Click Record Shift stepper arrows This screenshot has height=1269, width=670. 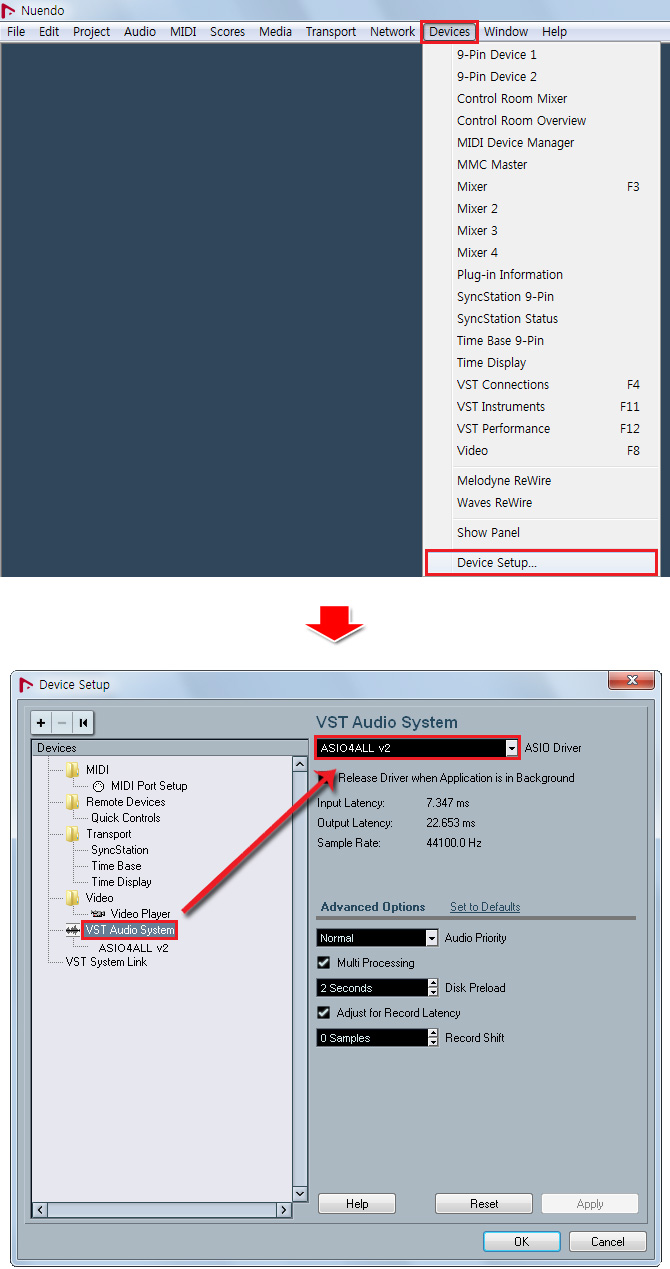pyautogui.click(x=432, y=1038)
